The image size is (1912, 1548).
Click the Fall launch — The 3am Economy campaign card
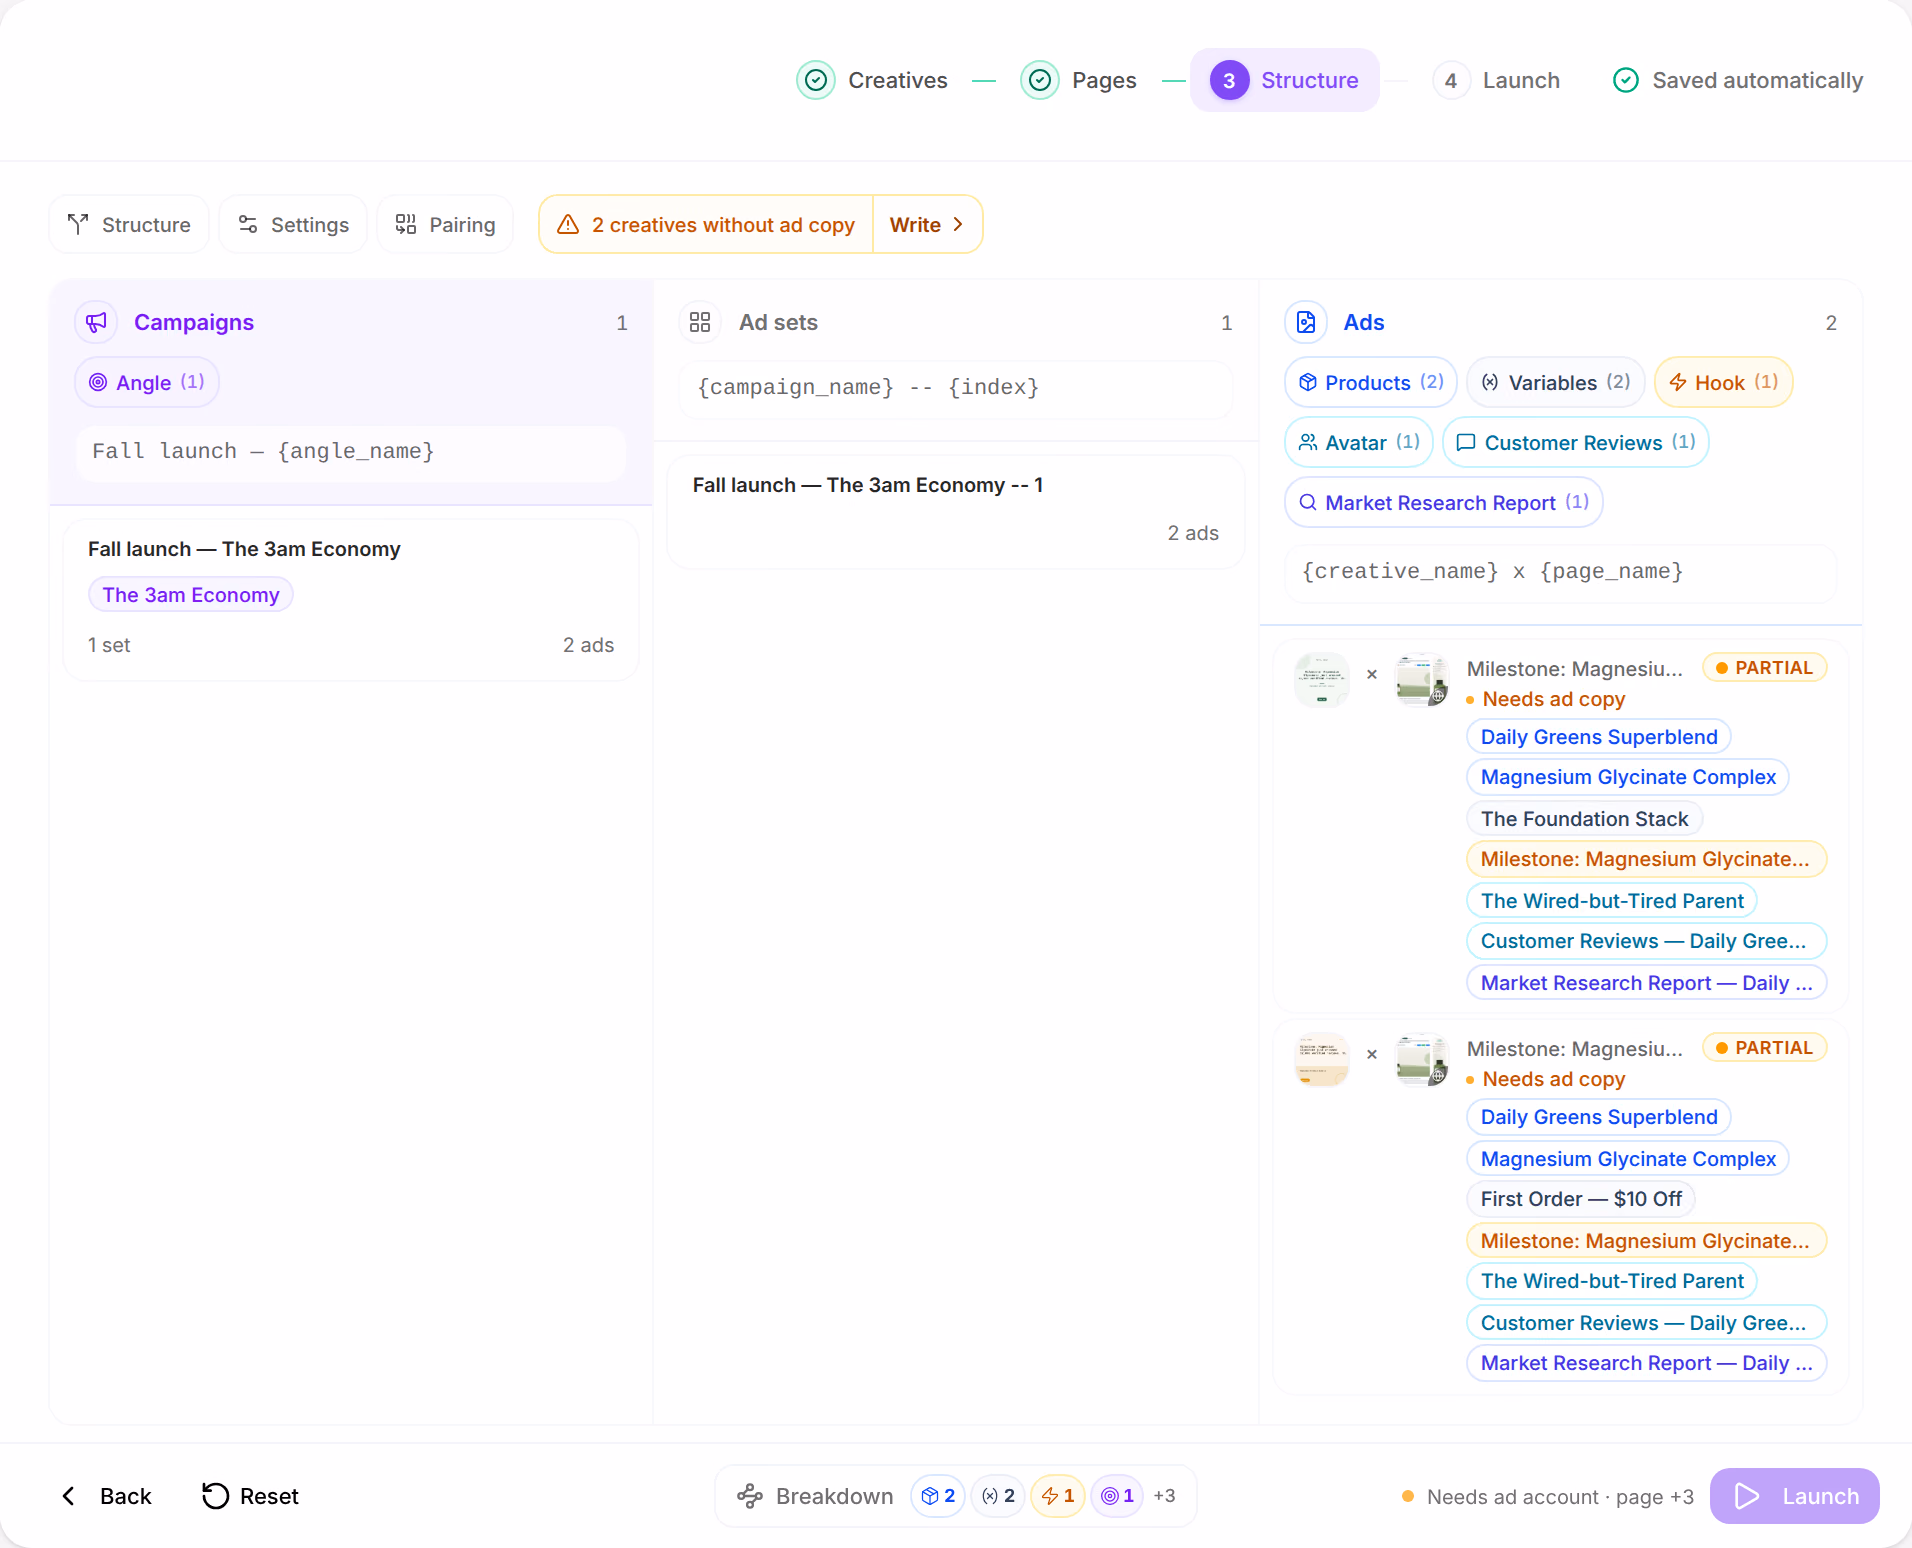pyautogui.click(x=351, y=600)
